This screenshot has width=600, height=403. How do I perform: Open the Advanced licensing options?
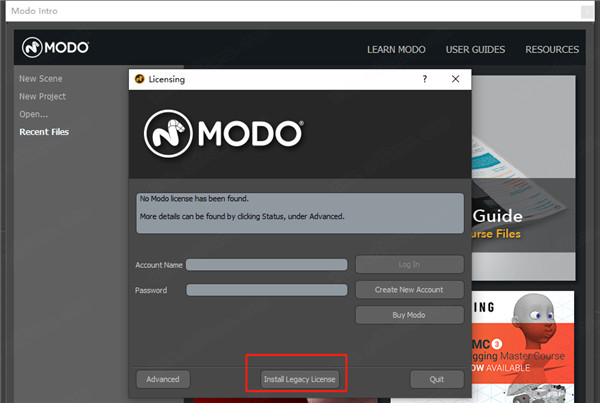163,379
